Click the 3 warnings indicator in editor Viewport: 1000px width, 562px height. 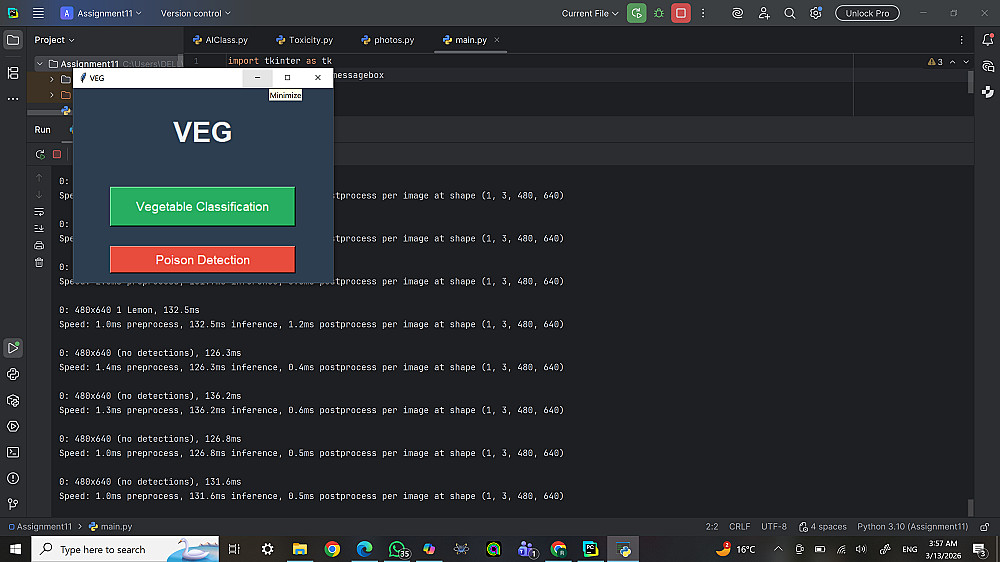click(935, 62)
